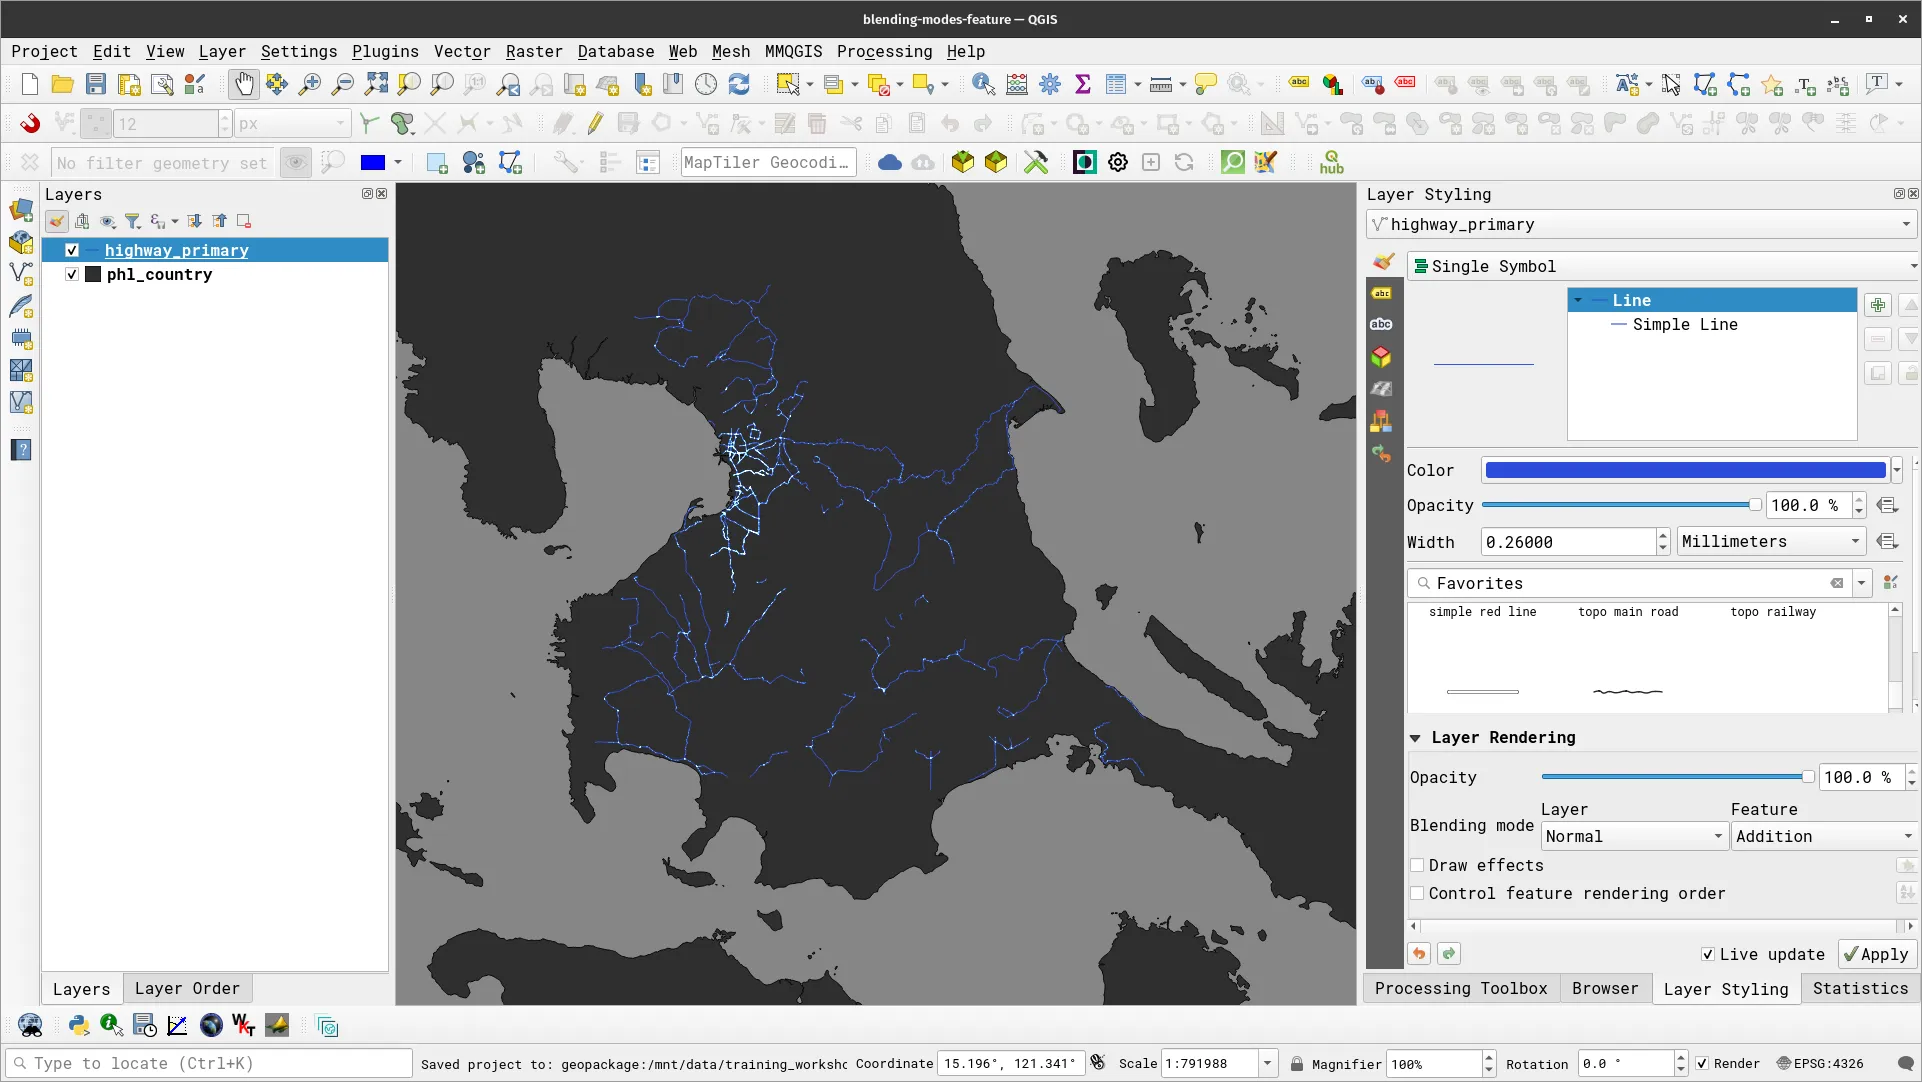Click the Measure Line toolbar icon
The image size is (1922, 1082).
coord(1160,84)
